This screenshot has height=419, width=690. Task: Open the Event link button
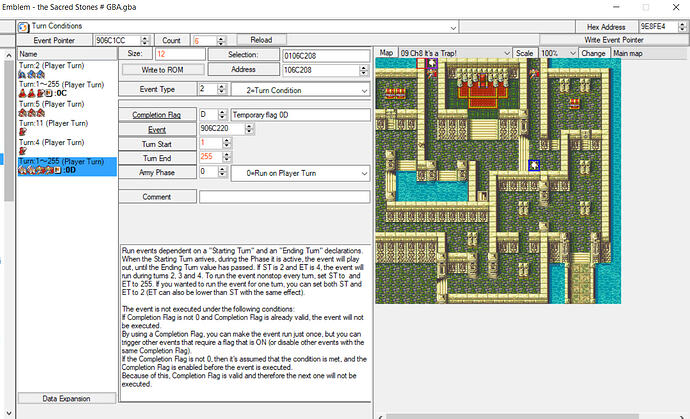click(157, 129)
